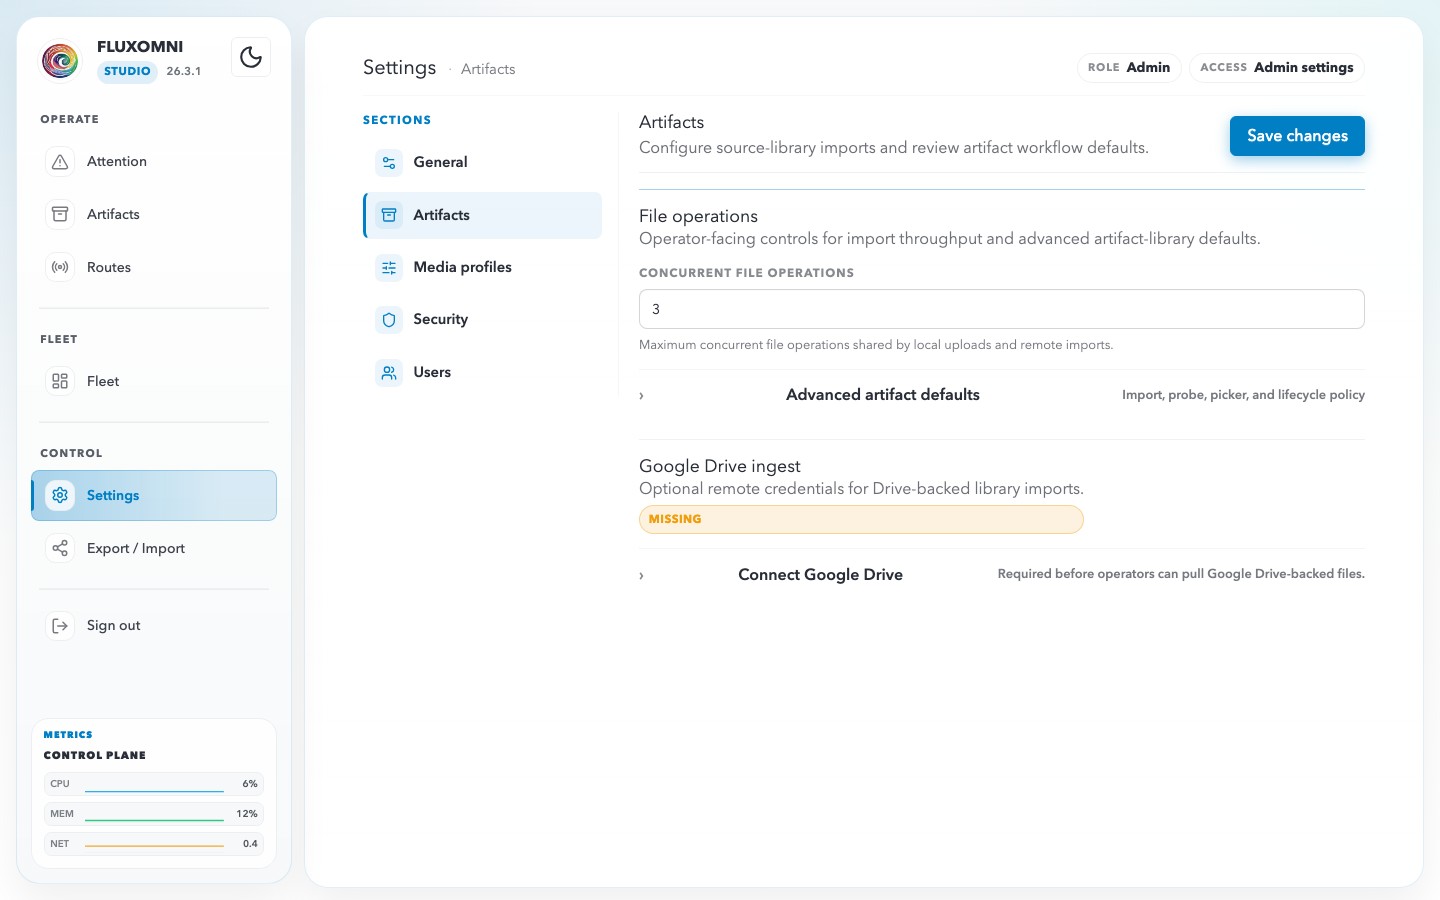Click the Sign out door icon
Viewport: 1440px width, 900px height.
click(x=60, y=626)
